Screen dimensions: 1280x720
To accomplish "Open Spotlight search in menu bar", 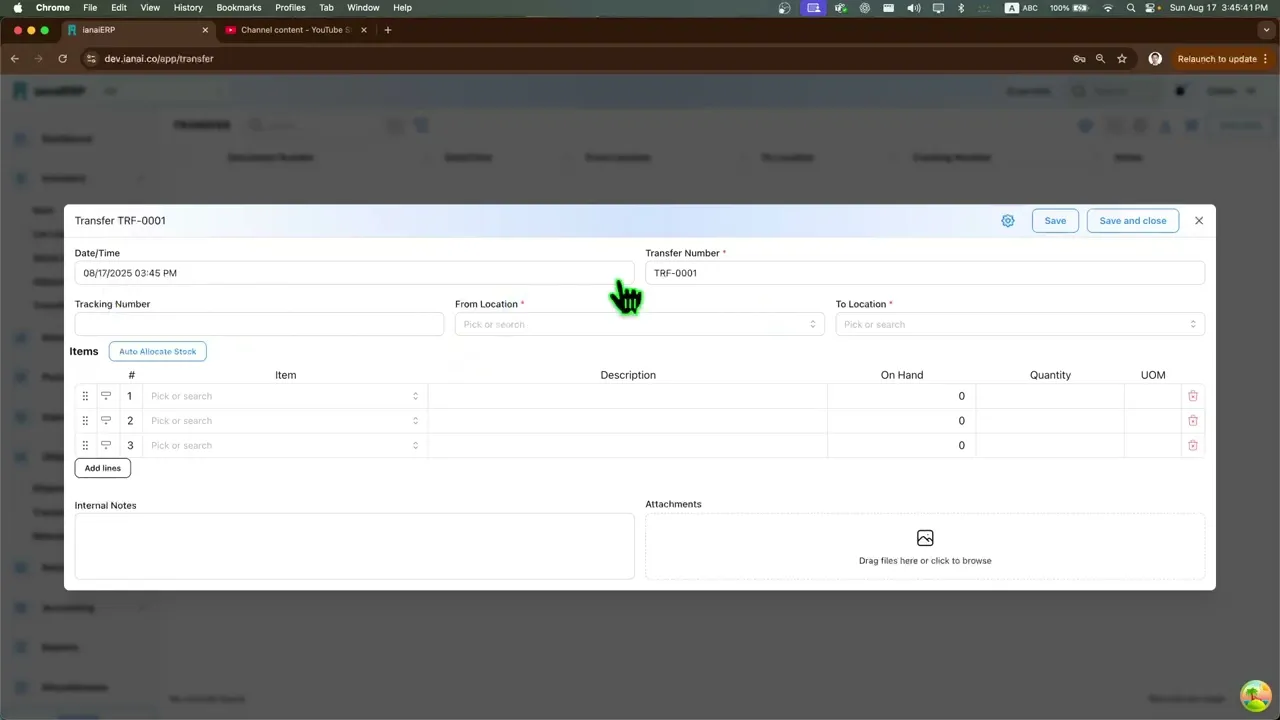I will click(x=1131, y=7).
